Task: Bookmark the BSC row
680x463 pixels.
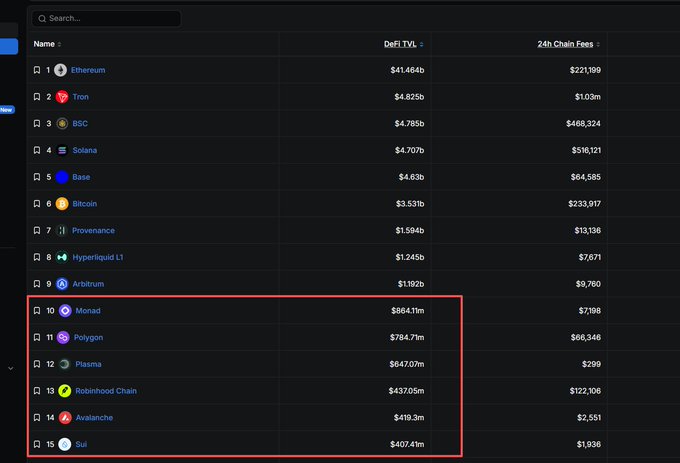Action: coord(37,124)
